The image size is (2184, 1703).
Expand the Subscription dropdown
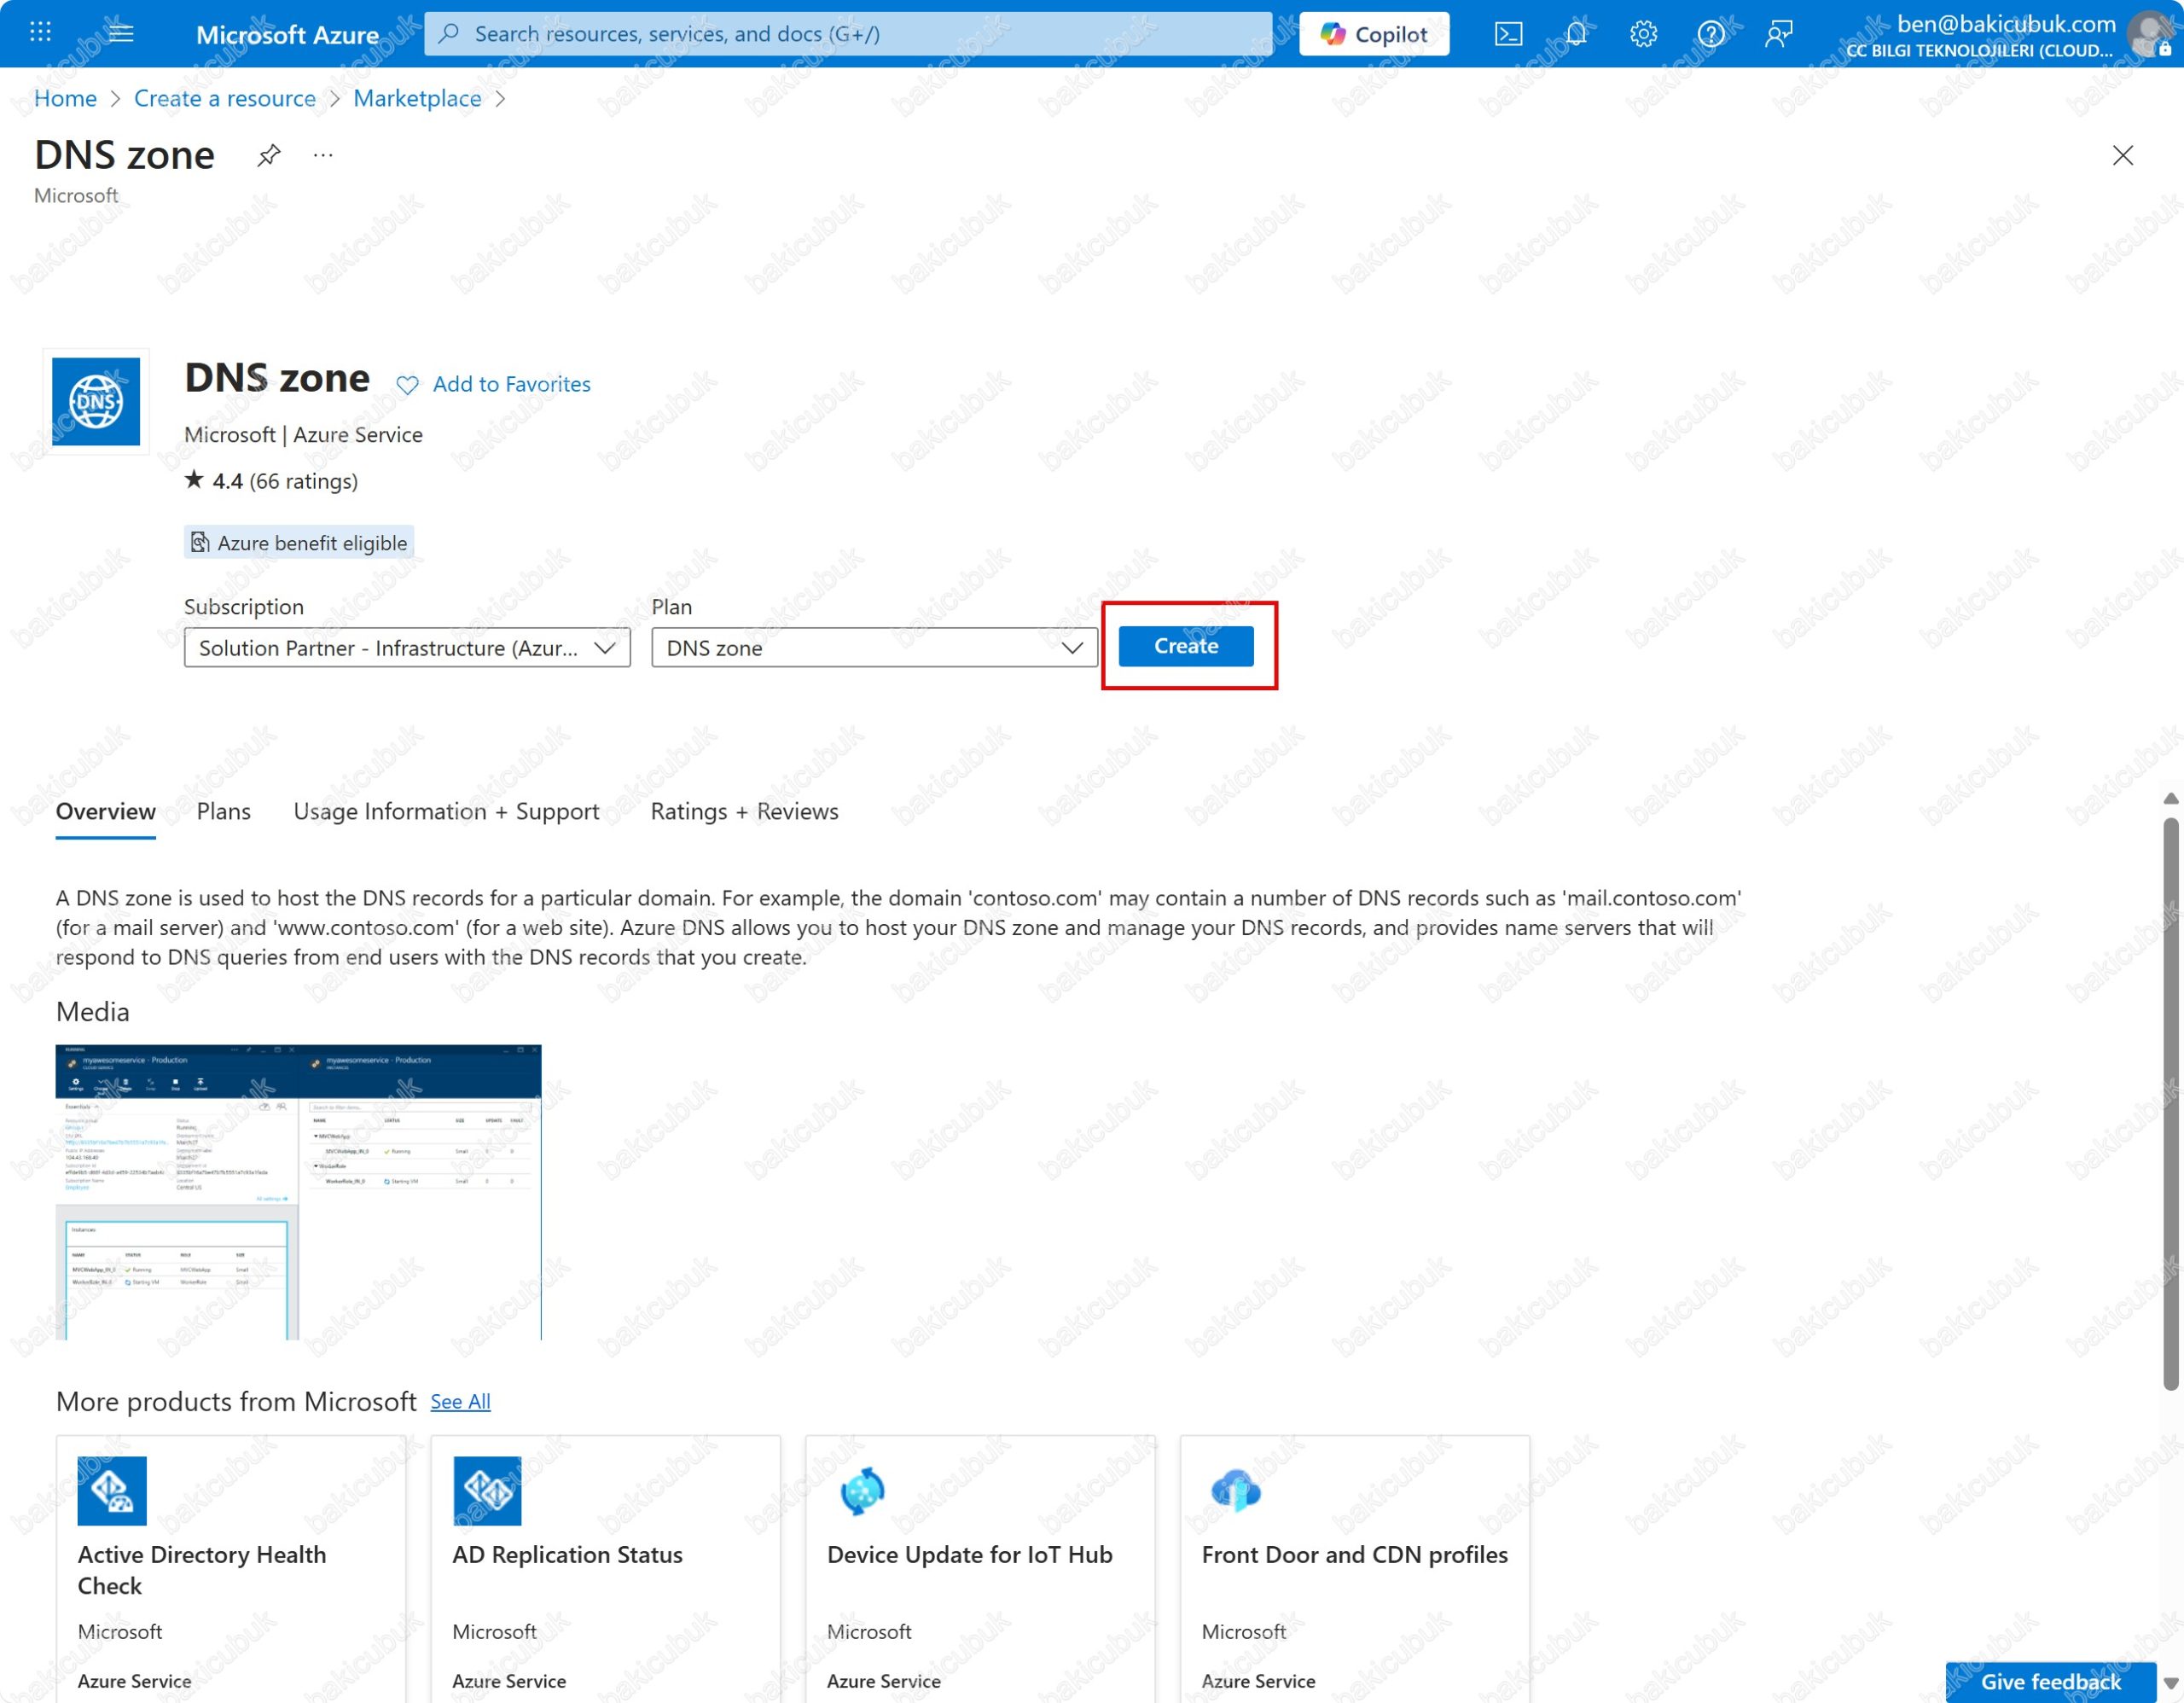(x=407, y=648)
